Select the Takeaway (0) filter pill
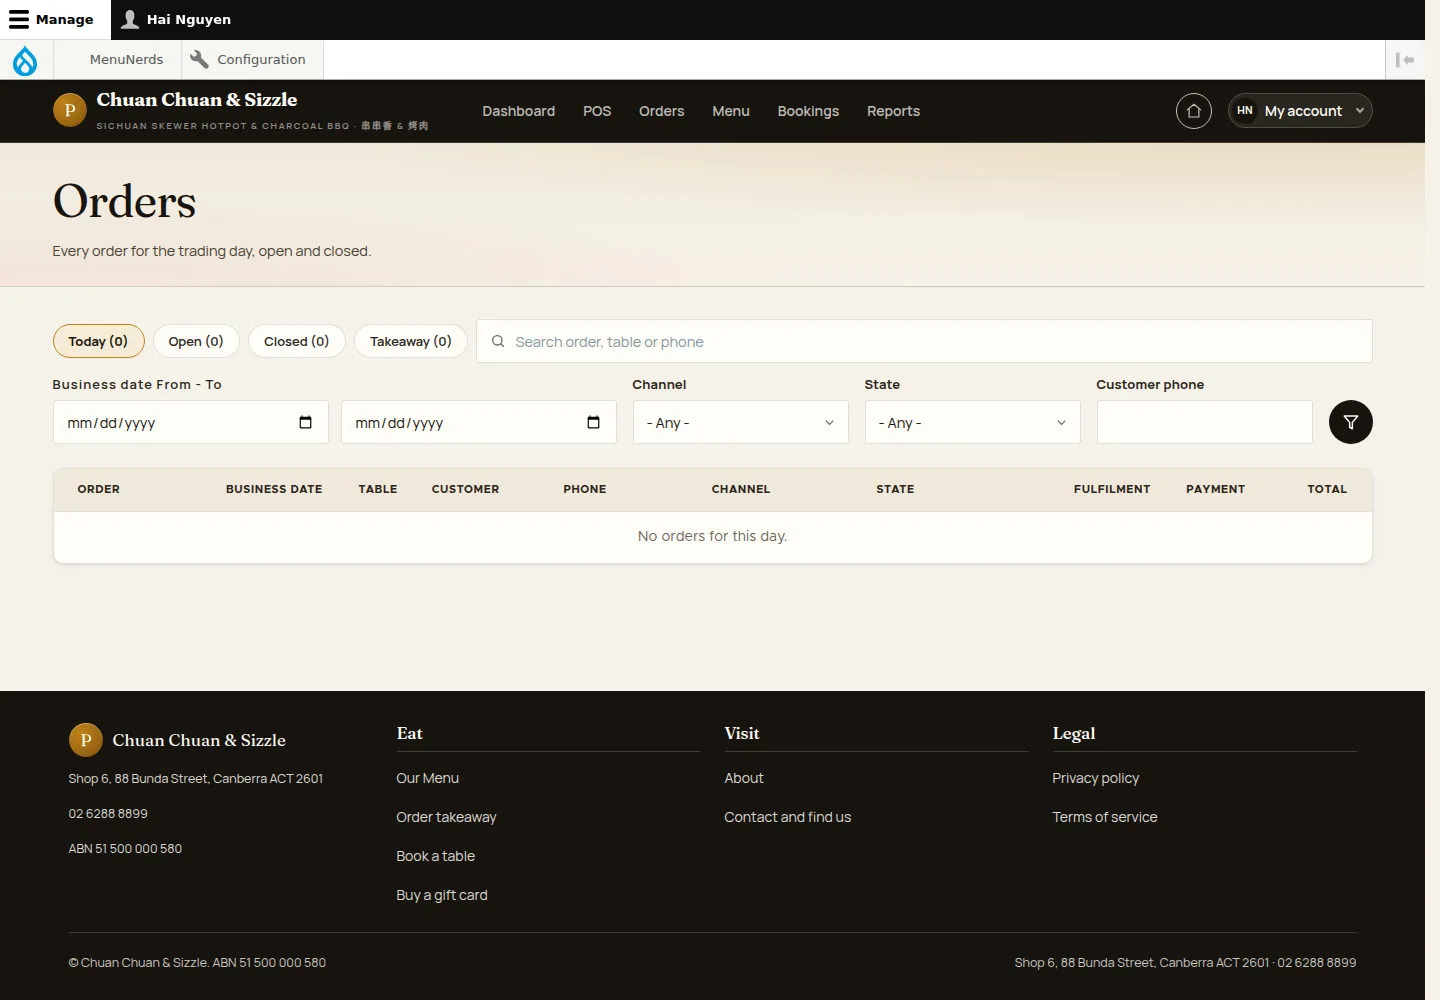The width and height of the screenshot is (1440, 1000). [411, 341]
